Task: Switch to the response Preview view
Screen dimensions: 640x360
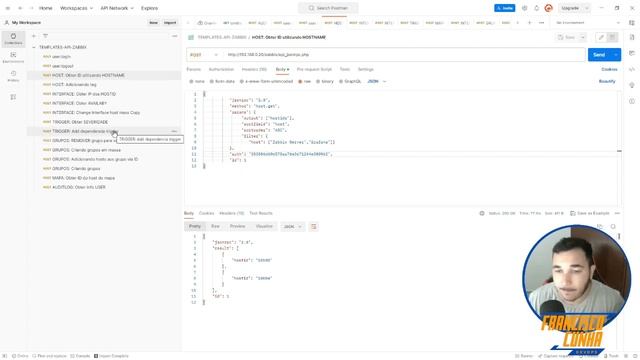Action: (x=238, y=226)
